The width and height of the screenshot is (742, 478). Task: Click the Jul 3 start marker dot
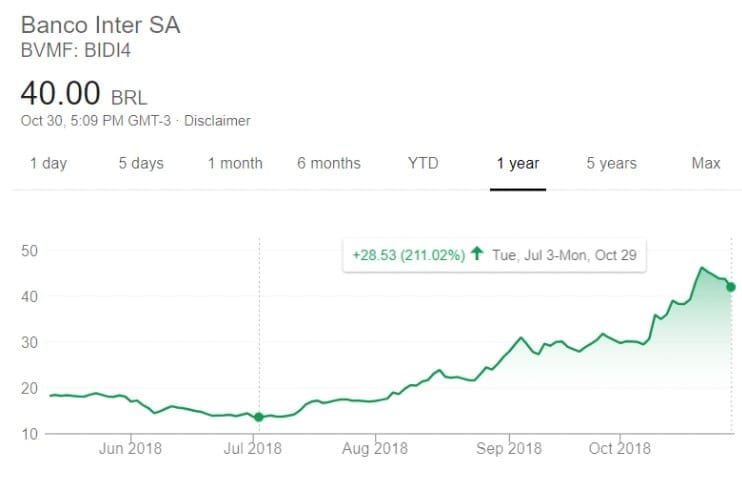[x=259, y=417]
